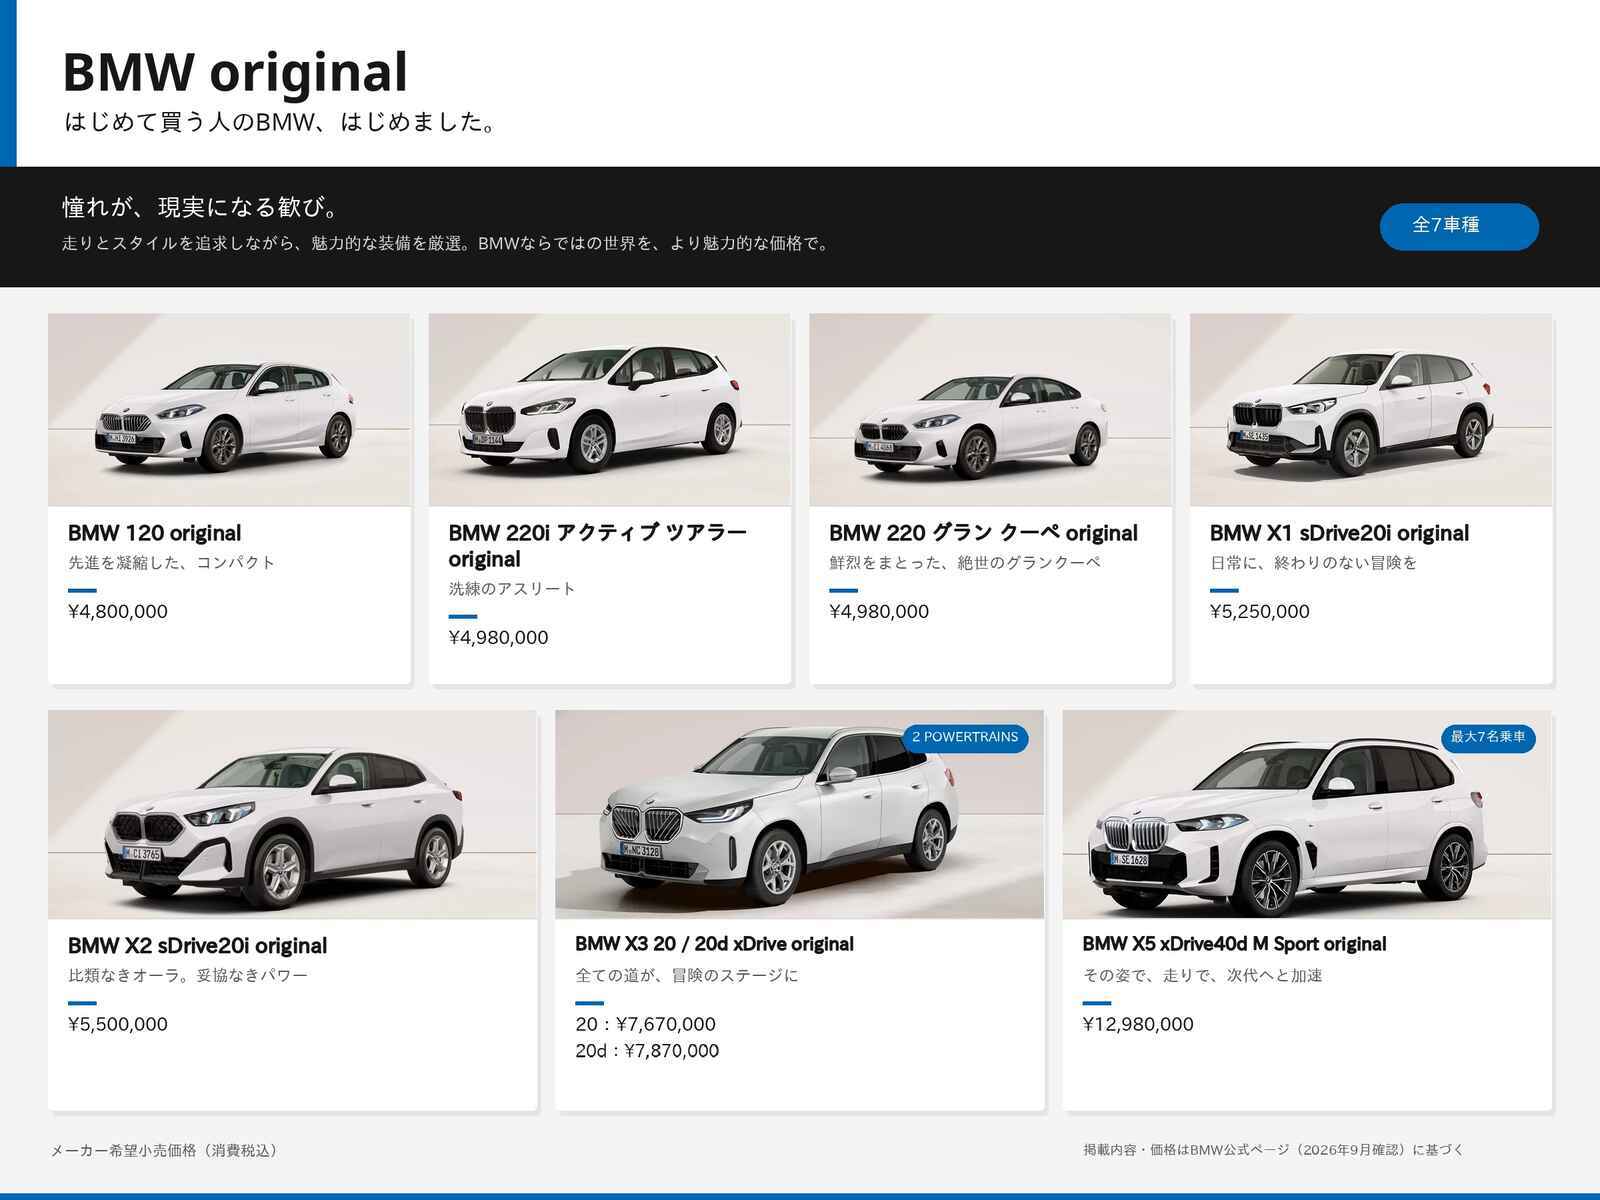Click the banner description starting 走りとスタイルを追求
Image resolution: width=1600 pixels, height=1200 pixels.
click(x=447, y=243)
